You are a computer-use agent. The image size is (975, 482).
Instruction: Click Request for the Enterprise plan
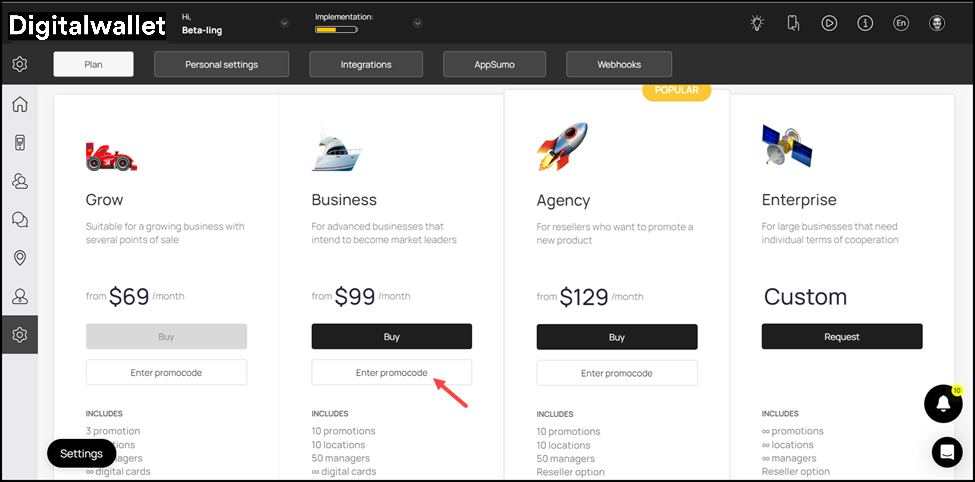click(x=841, y=337)
